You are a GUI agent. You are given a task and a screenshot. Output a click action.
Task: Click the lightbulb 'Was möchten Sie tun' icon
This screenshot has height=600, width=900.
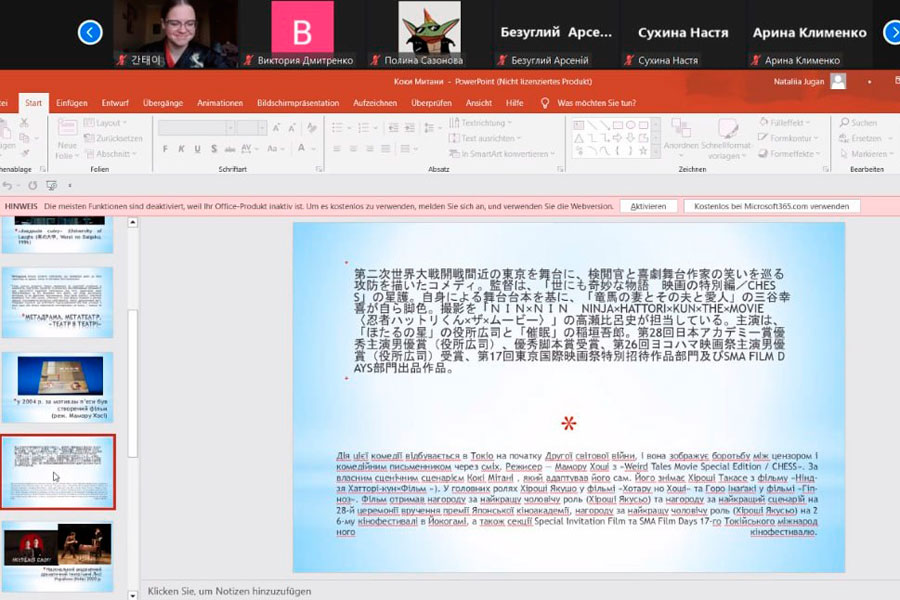[545, 103]
